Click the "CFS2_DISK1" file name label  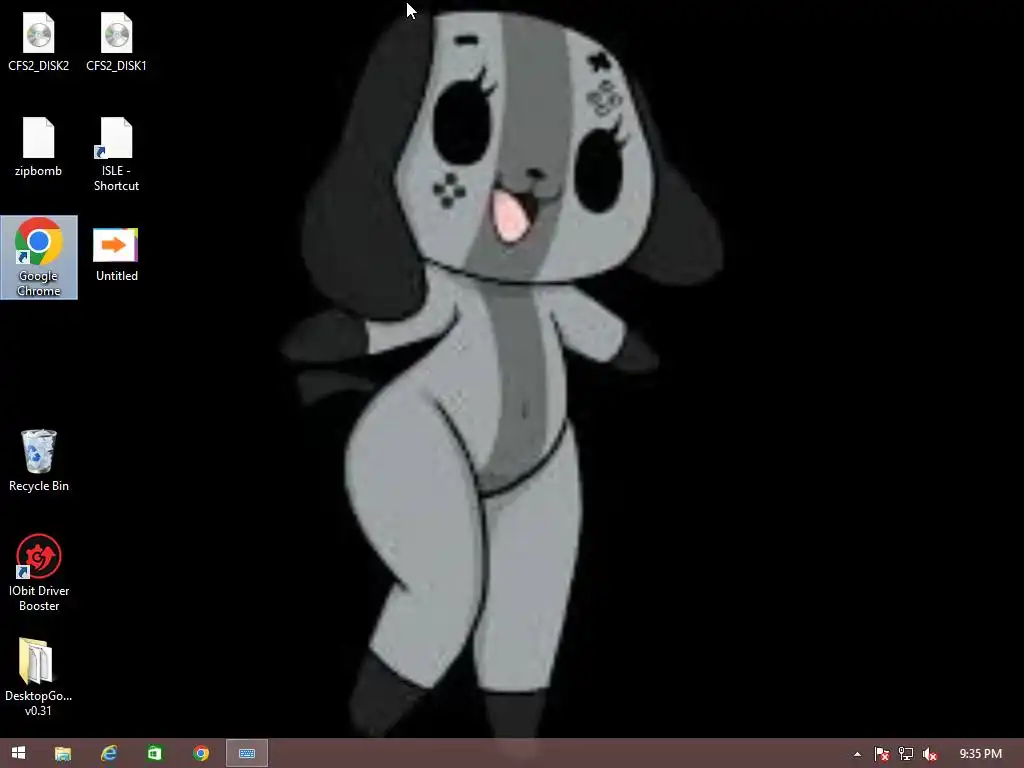pos(116,65)
